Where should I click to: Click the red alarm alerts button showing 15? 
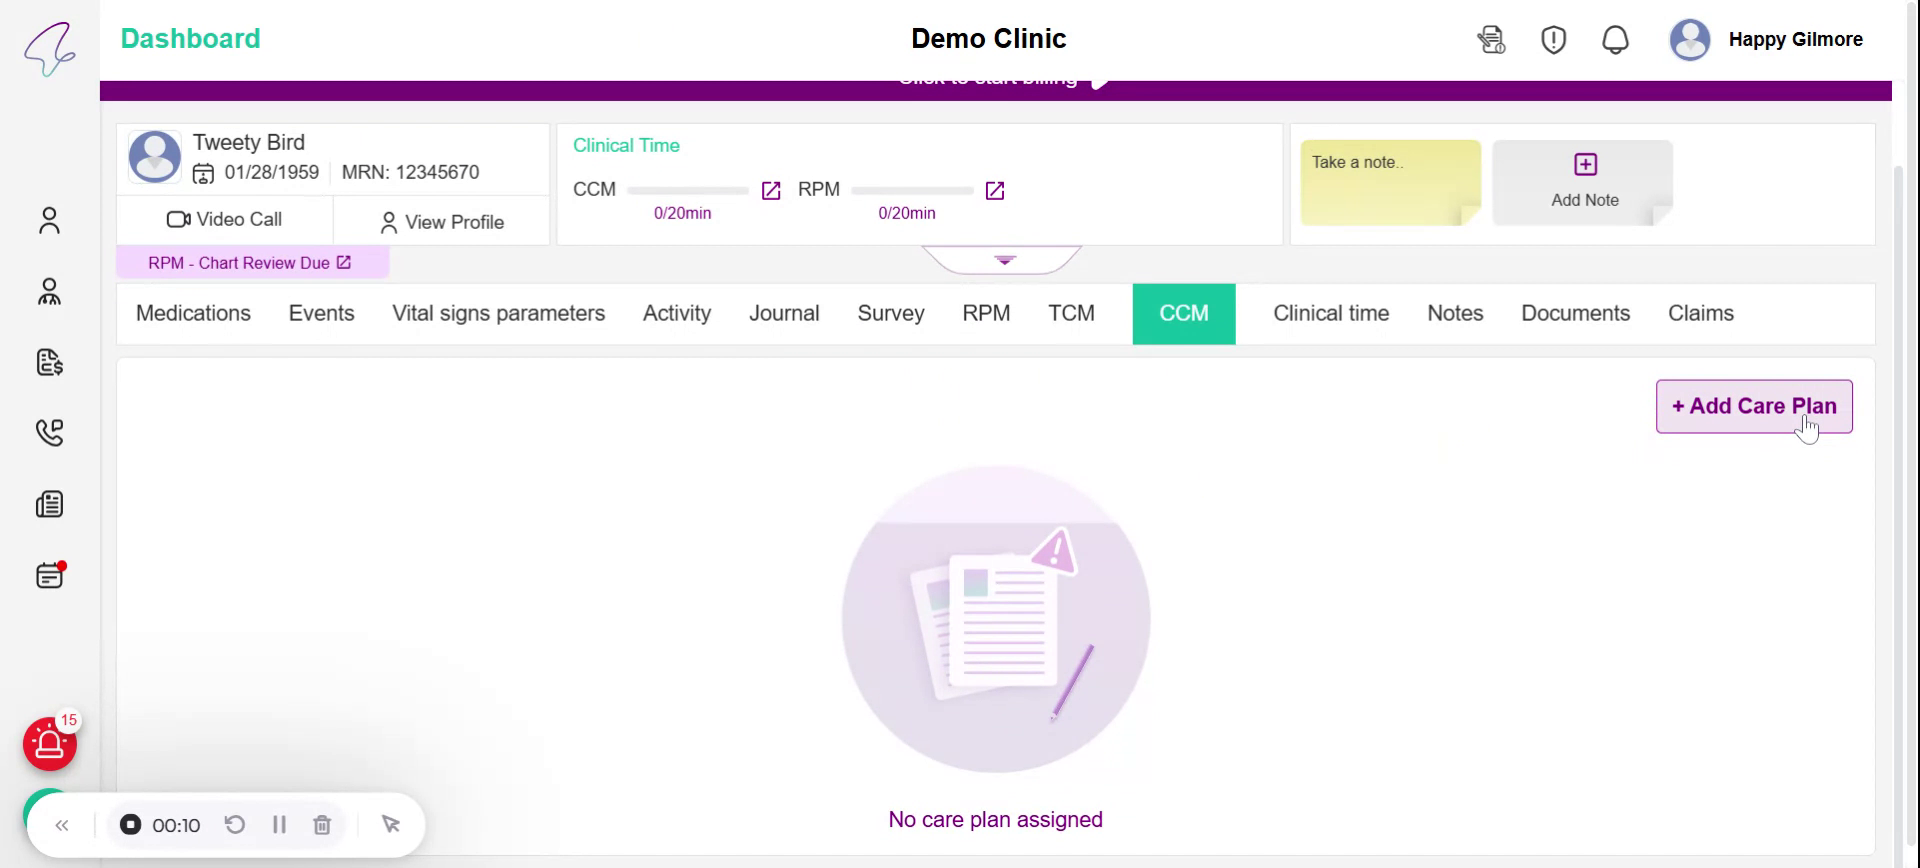pyautogui.click(x=50, y=743)
